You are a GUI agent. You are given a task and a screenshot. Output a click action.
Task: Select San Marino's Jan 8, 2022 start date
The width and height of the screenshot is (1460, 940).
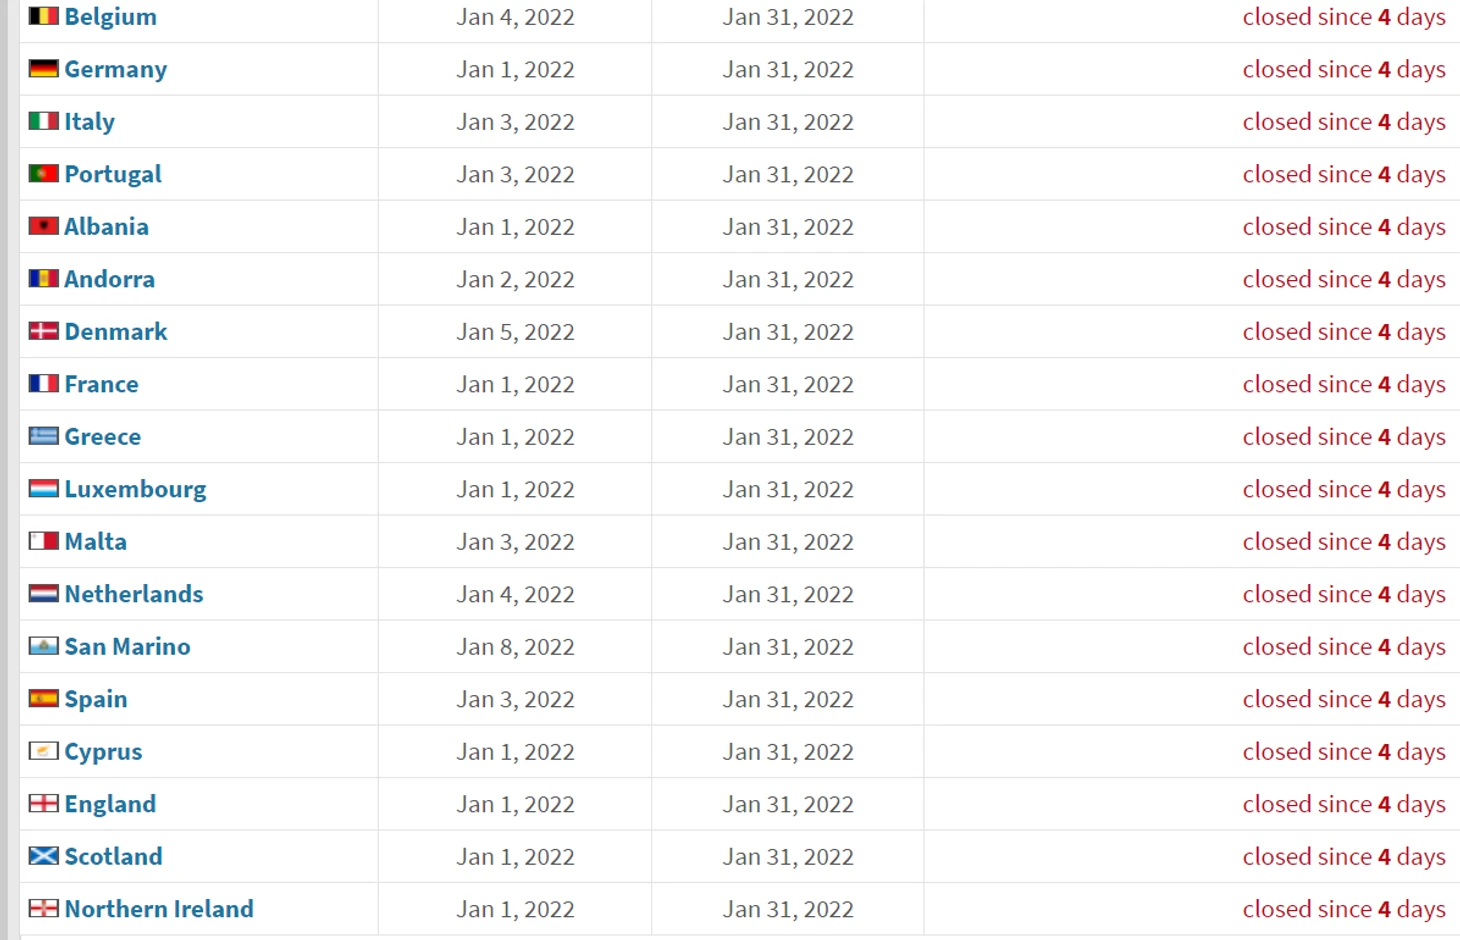(516, 647)
